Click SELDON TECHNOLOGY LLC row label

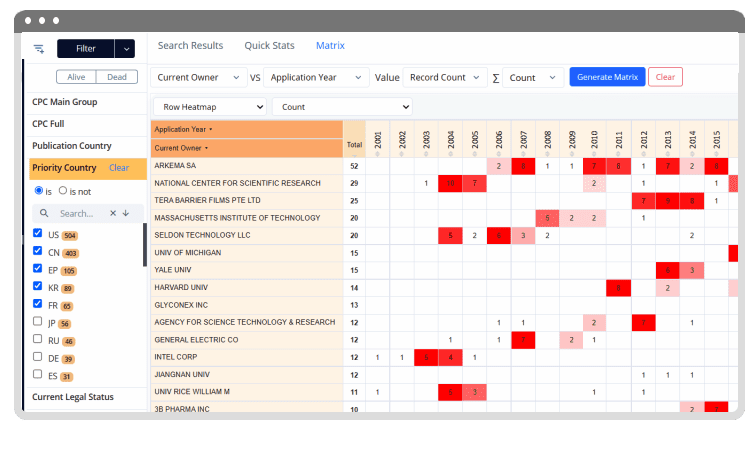click(202, 235)
